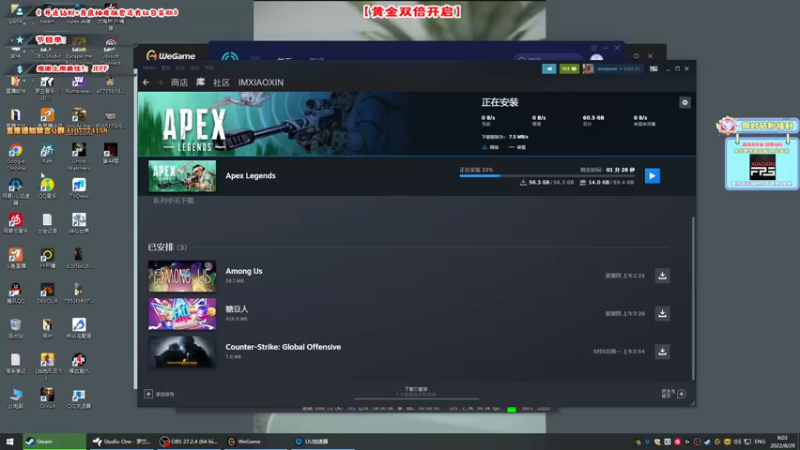Open download settings gear in Steam
800x450 pixels.
point(685,103)
